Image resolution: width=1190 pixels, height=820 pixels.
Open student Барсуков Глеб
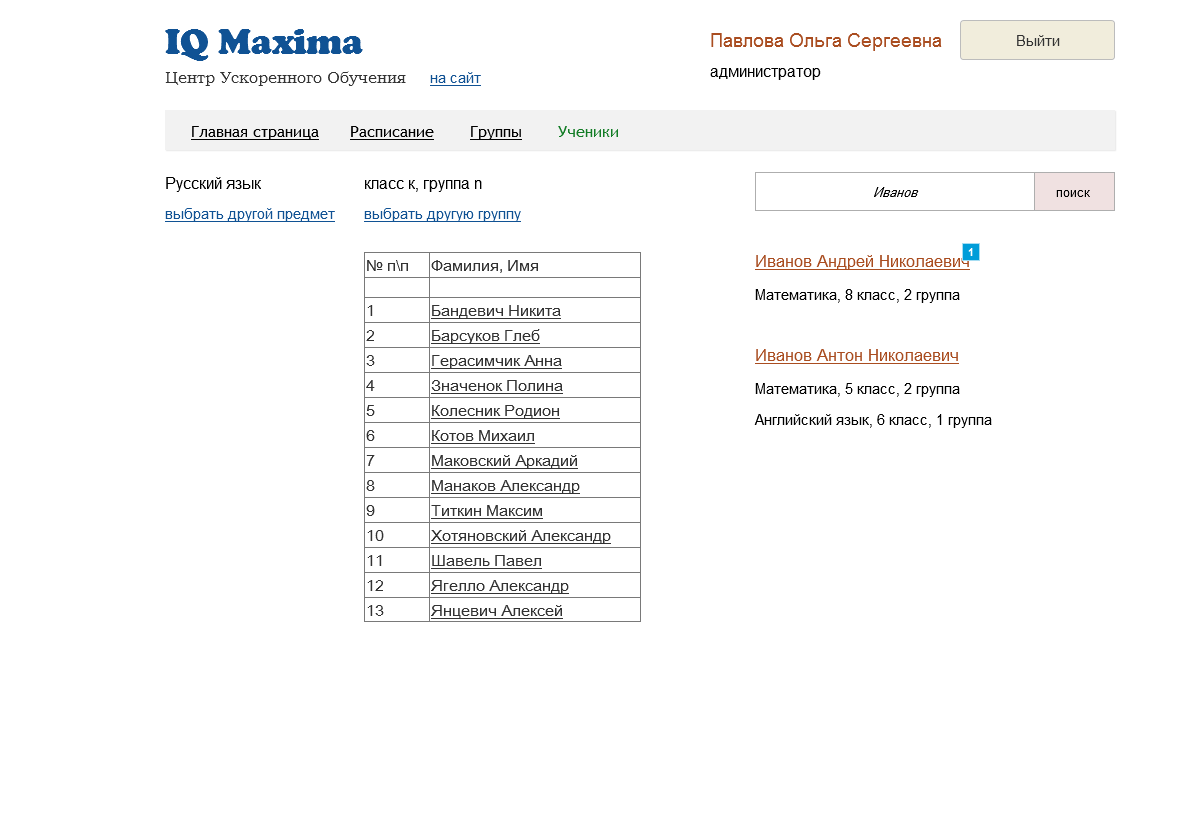point(485,336)
